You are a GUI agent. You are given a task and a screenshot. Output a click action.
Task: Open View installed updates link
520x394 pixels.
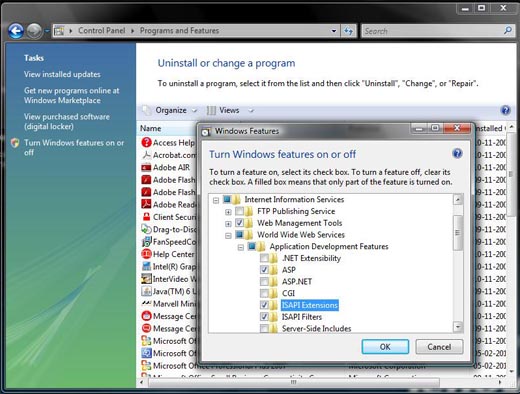62,74
